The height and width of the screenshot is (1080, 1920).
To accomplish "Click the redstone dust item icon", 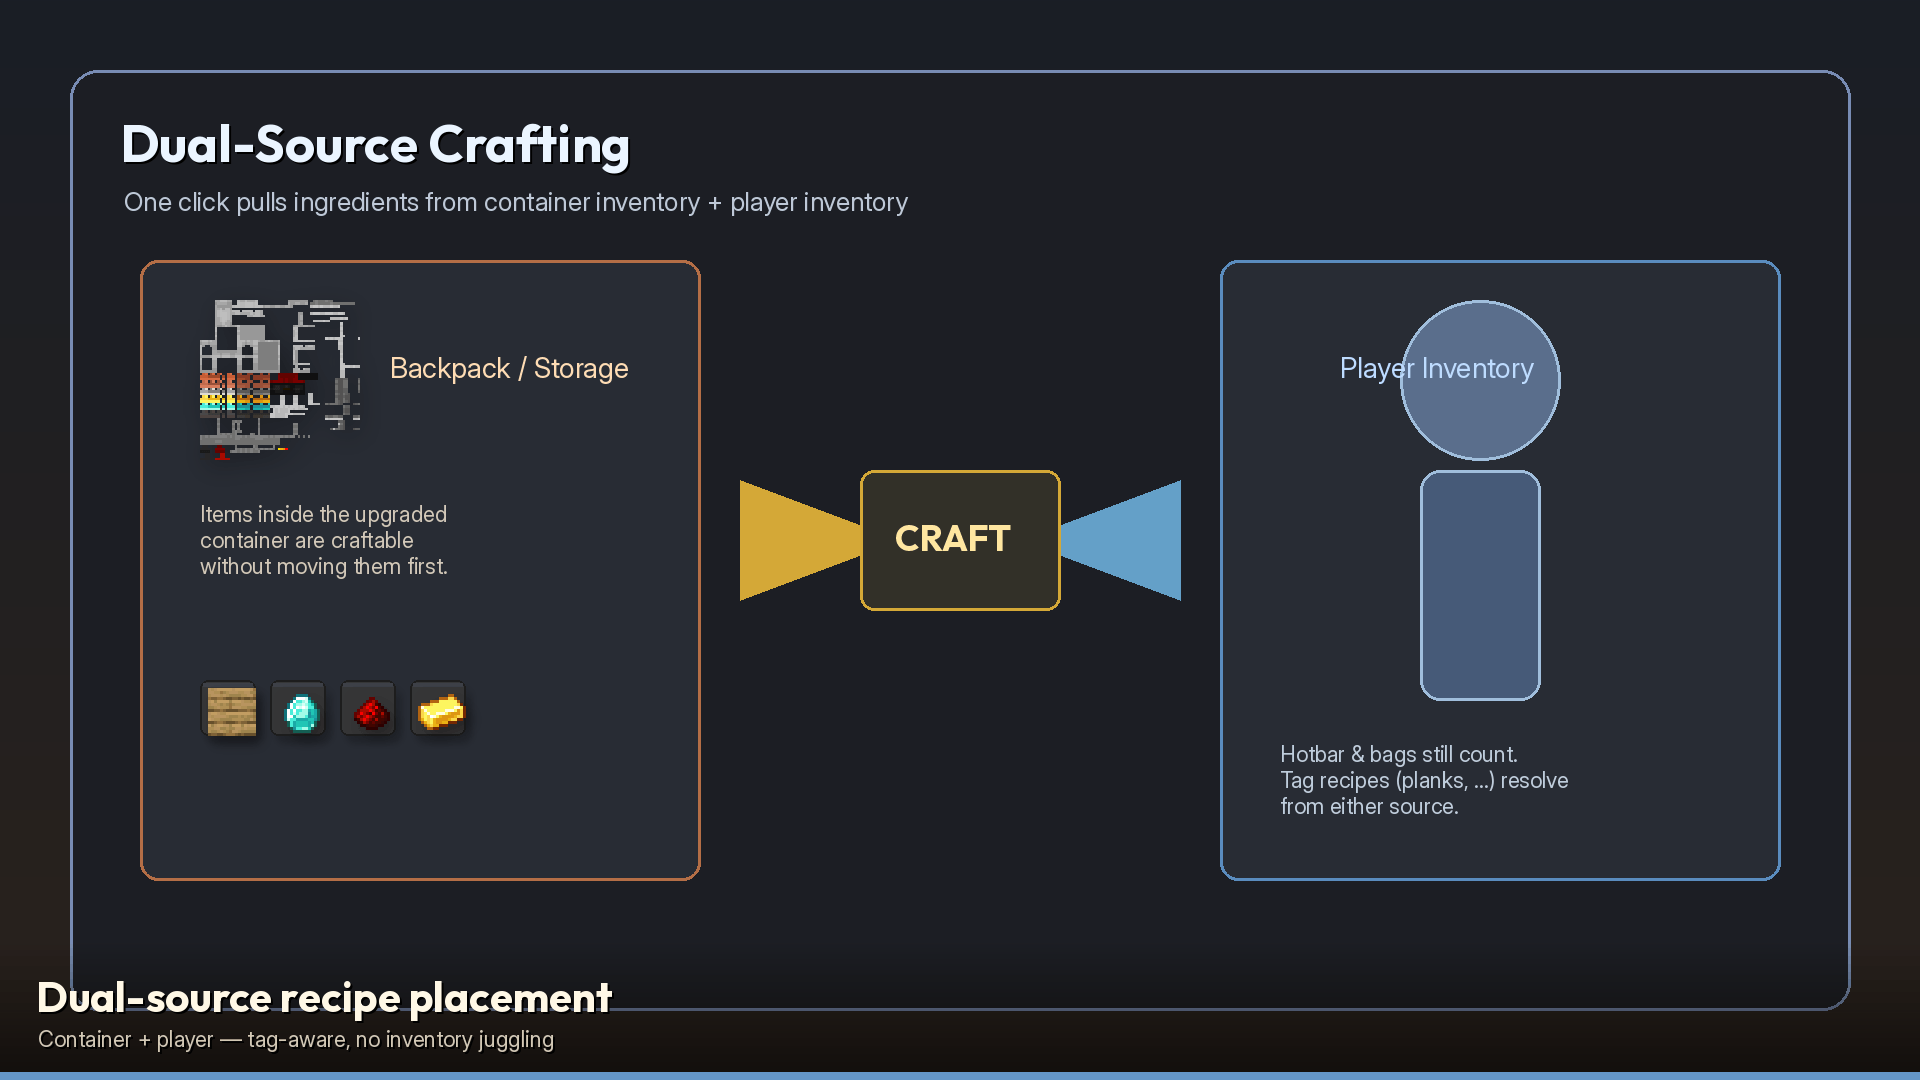I will click(x=369, y=710).
